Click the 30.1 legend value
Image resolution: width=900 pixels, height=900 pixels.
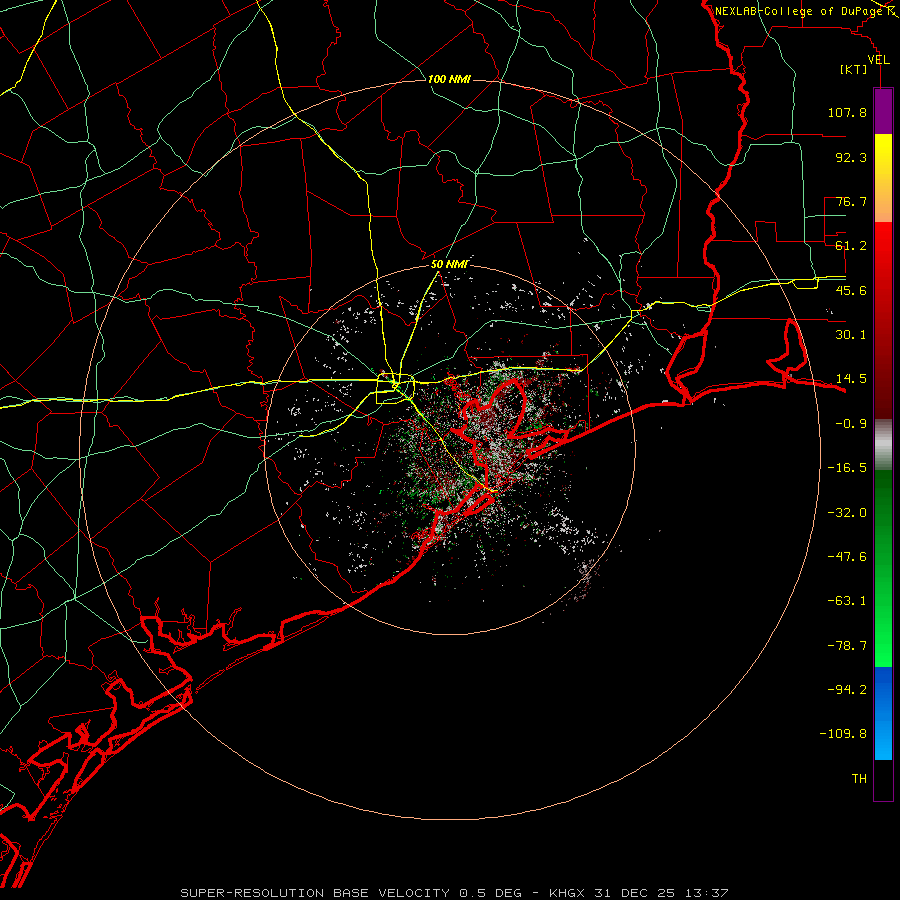click(x=851, y=335)
